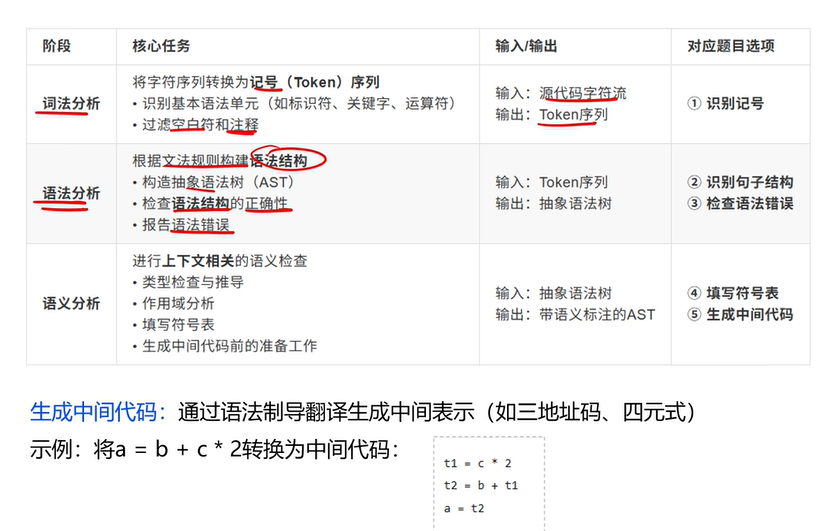Image resolution: width=829 pixels, height=531 pixels.
Task: Select the 语法分析 stage cell
Action: click(71, 193)
